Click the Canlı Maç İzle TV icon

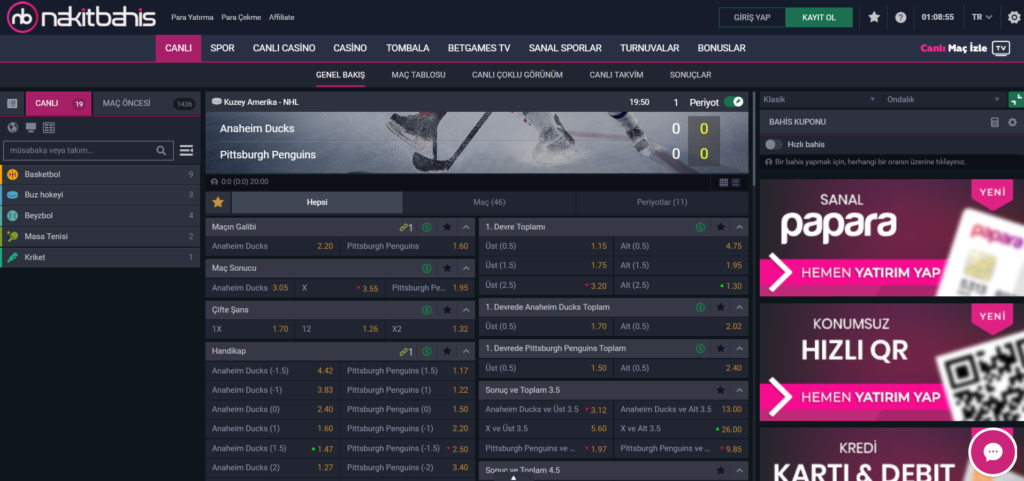coord(1000,48)
